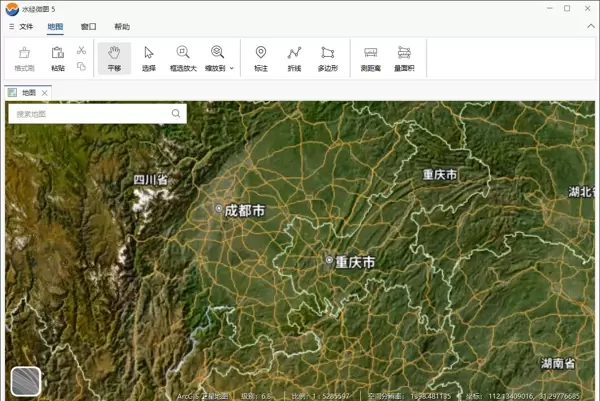Screen dimensions: 600x401
Task: Click the scissors cut icon
Action: [x=81, y=50]
